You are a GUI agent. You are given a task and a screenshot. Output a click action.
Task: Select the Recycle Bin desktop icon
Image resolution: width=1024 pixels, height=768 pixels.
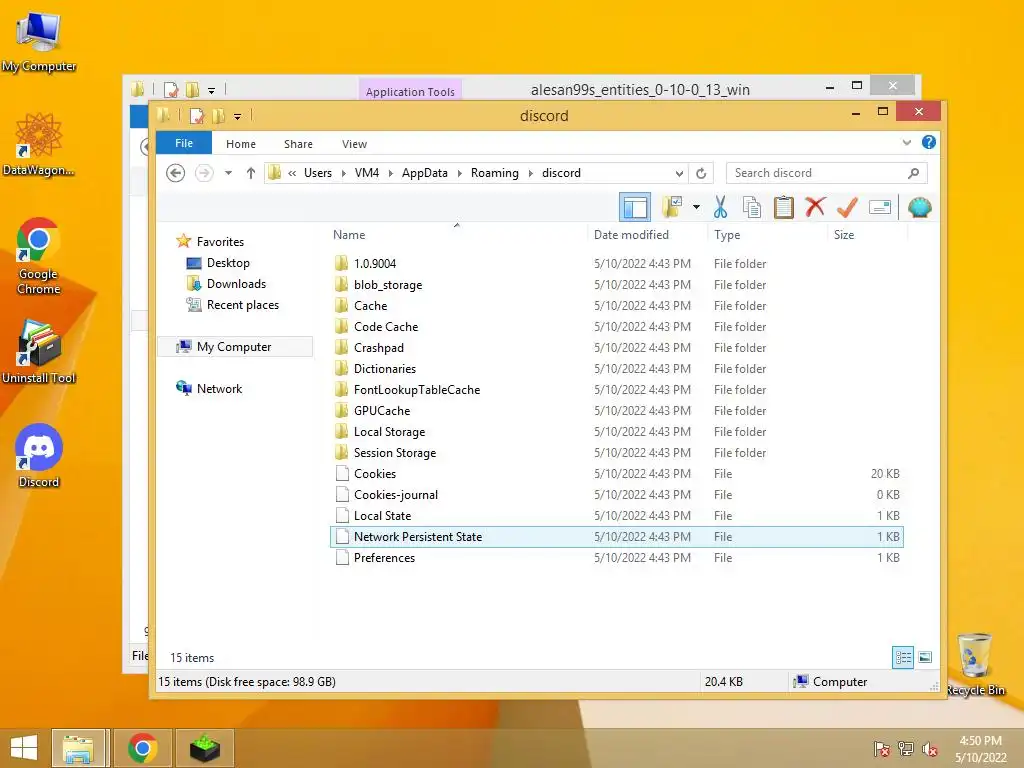(975, 665)
